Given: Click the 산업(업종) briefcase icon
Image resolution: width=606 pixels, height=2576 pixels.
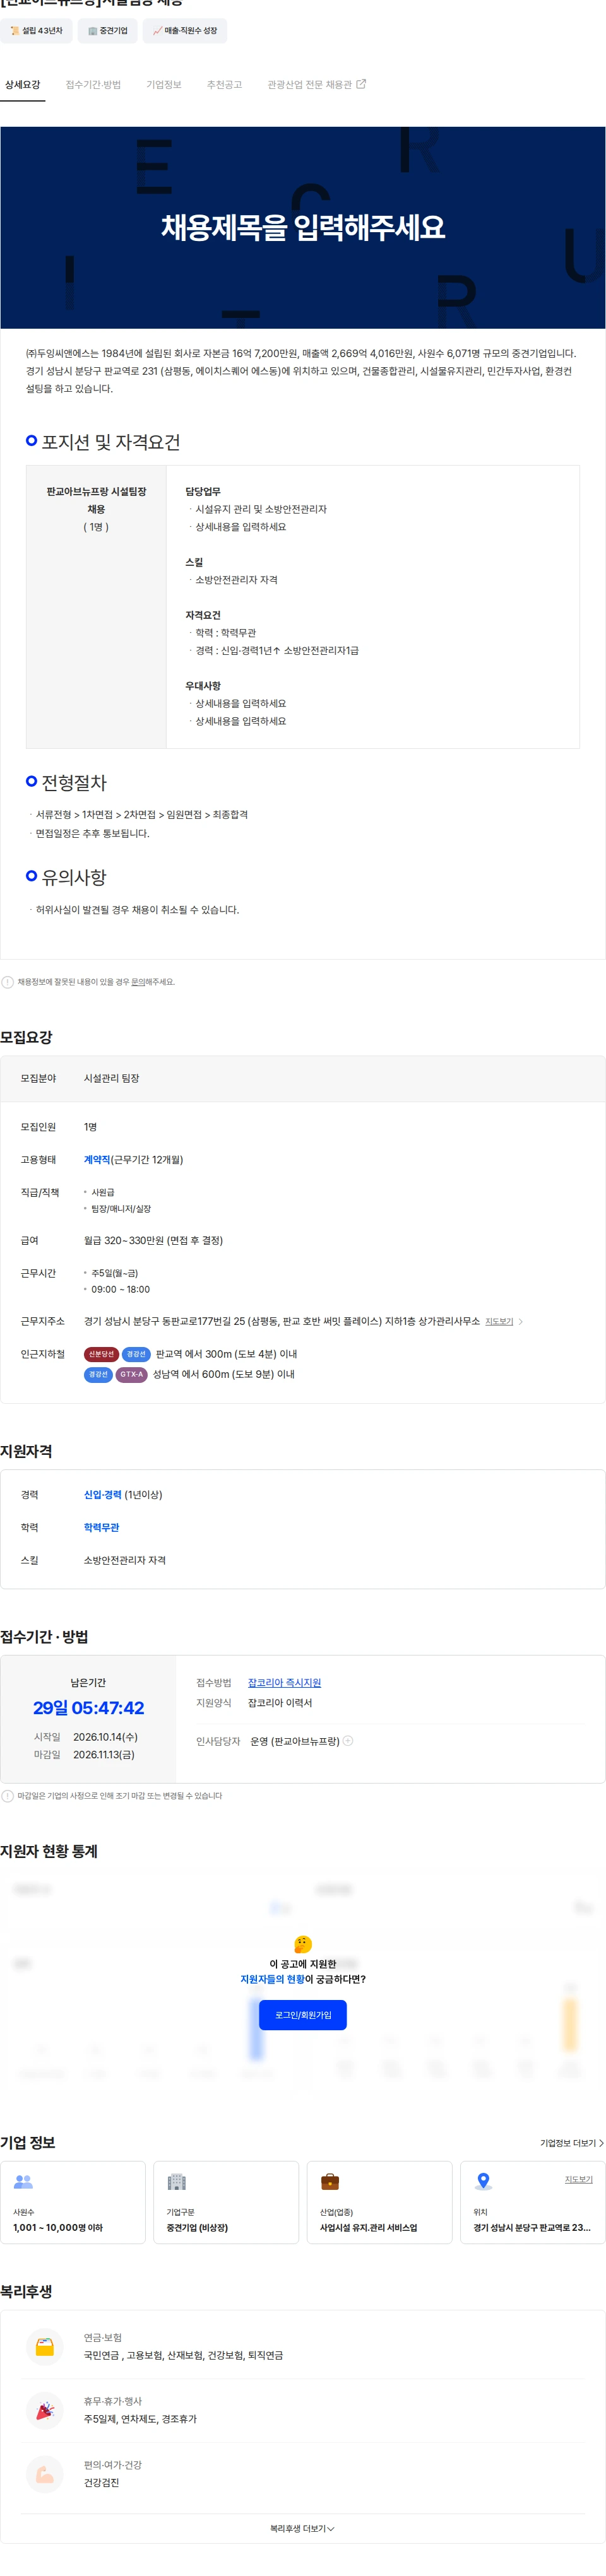Looking at the screenshot, I should coord(330,2182).
